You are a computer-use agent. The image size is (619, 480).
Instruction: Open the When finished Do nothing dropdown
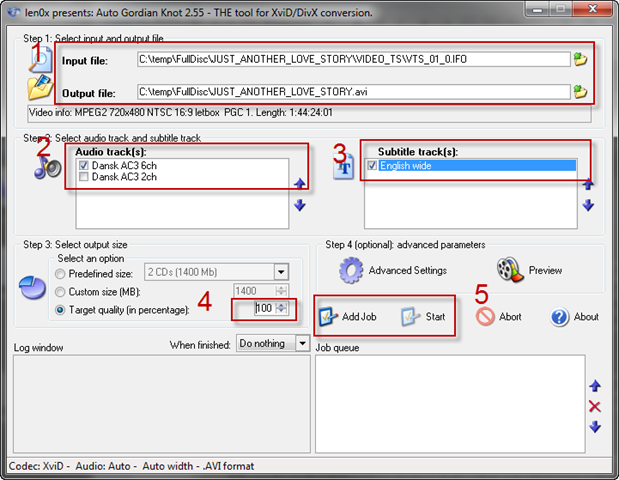click(x=302, y=343)
